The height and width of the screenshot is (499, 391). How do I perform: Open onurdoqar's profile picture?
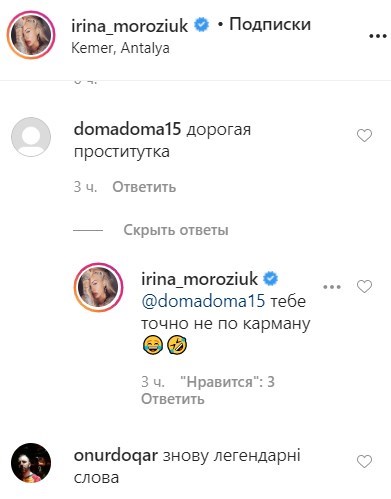(x=31, y=463)
